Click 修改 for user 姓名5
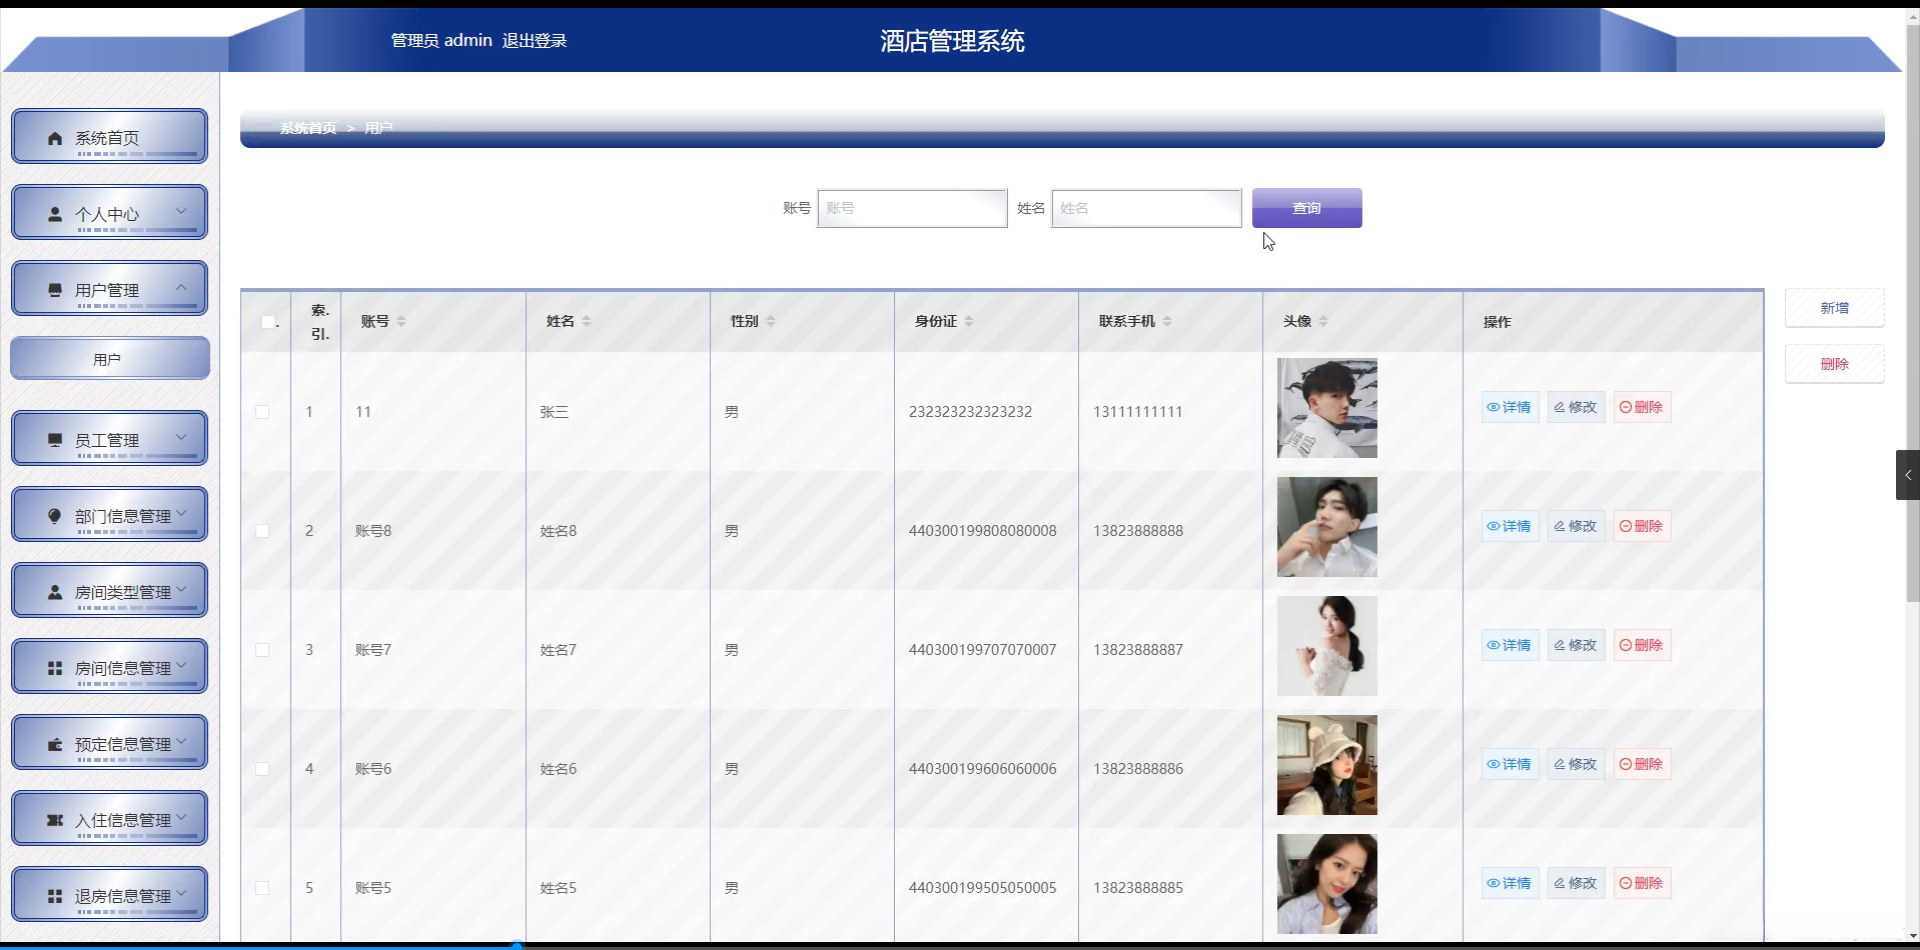The width and height of the screenshot is (1920, 950). pyautogui.click(x=1576, y=883)
